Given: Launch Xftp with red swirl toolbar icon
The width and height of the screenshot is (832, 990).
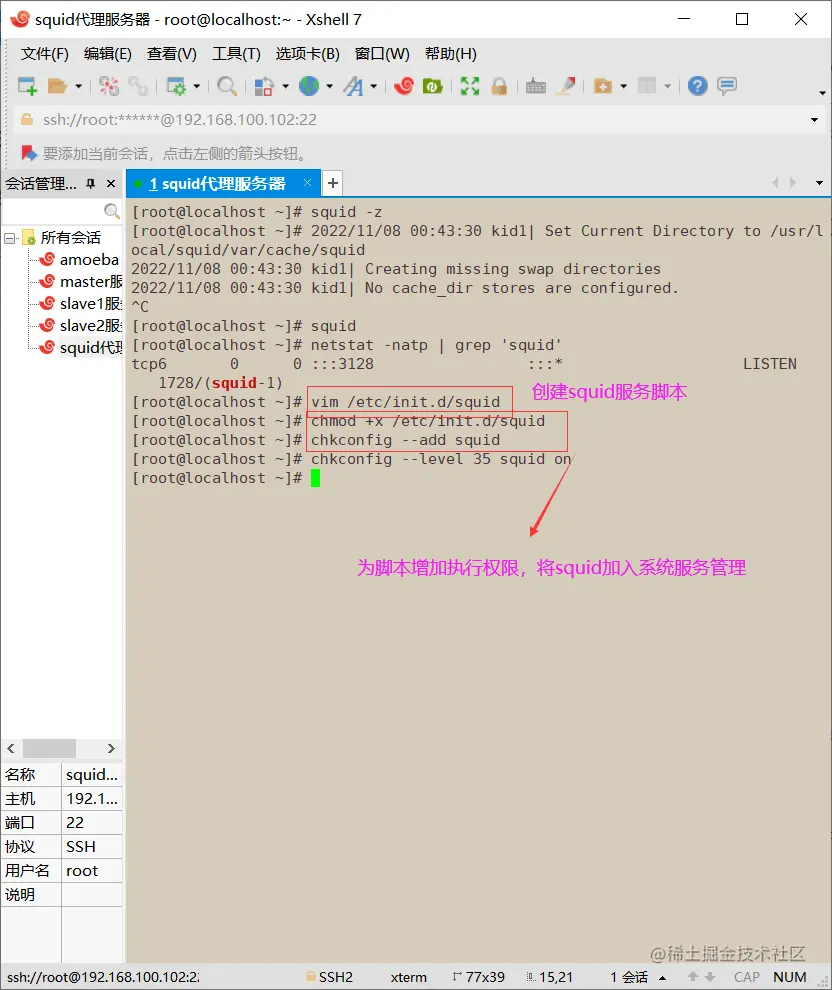Looking at the screenshot, I should [x=404, y=86].
